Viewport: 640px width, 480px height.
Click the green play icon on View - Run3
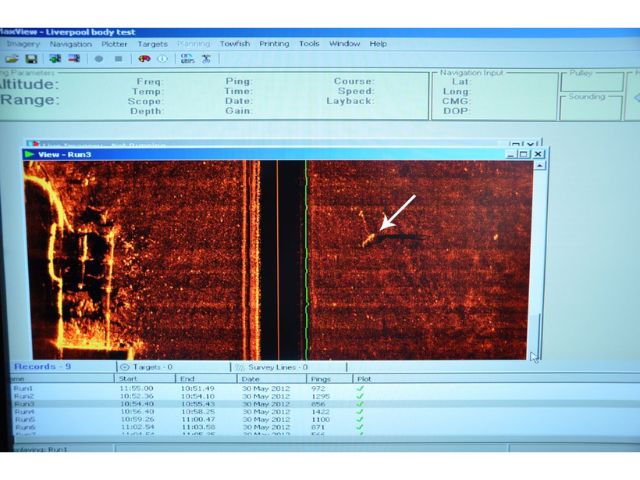(29, 154)
